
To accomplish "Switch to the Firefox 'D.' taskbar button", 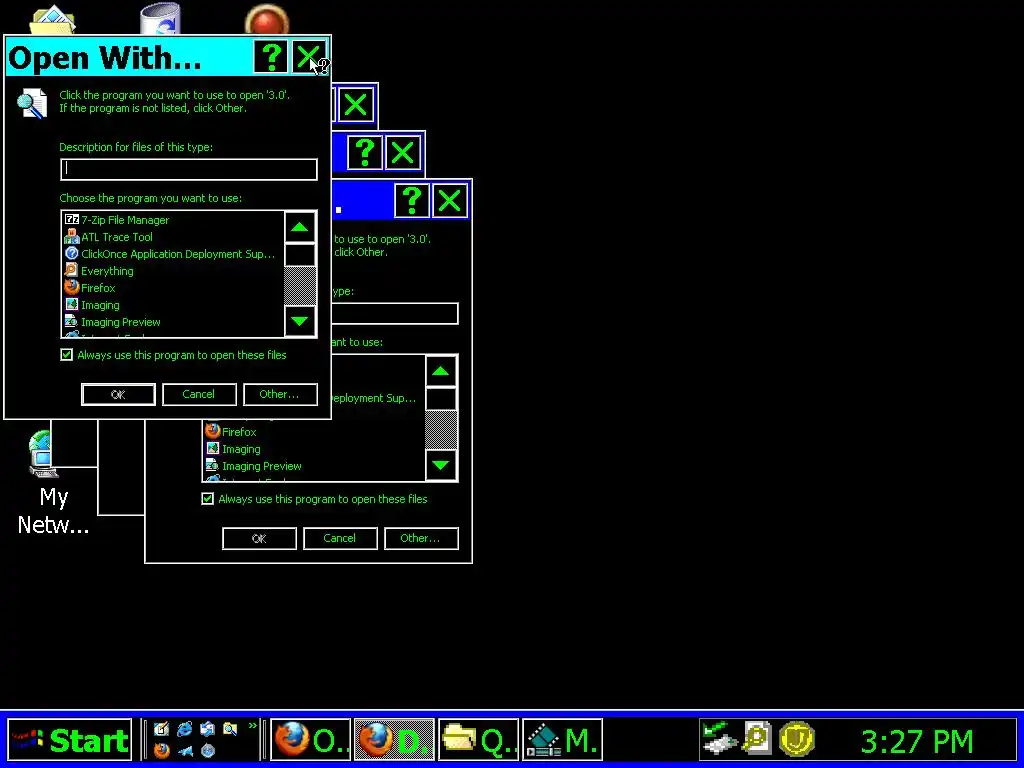I will click(394, 740).
